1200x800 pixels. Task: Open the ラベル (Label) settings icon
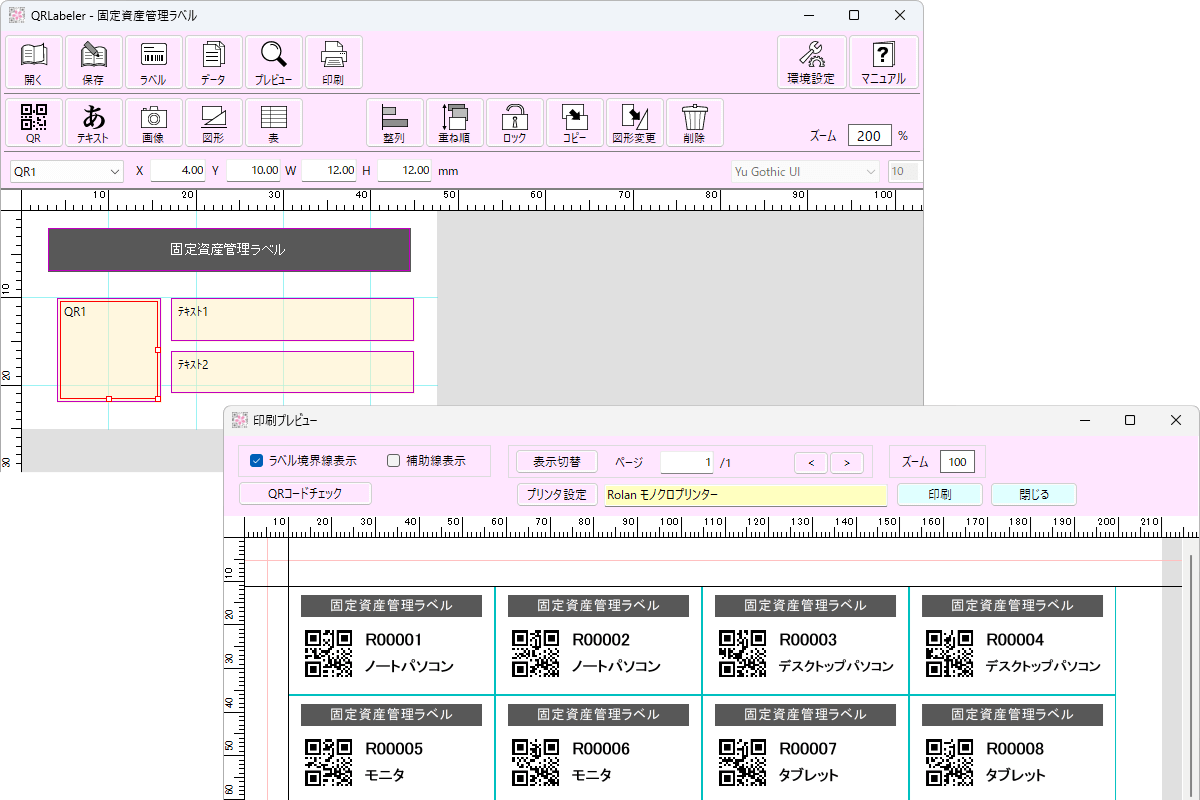pos(154,63)
